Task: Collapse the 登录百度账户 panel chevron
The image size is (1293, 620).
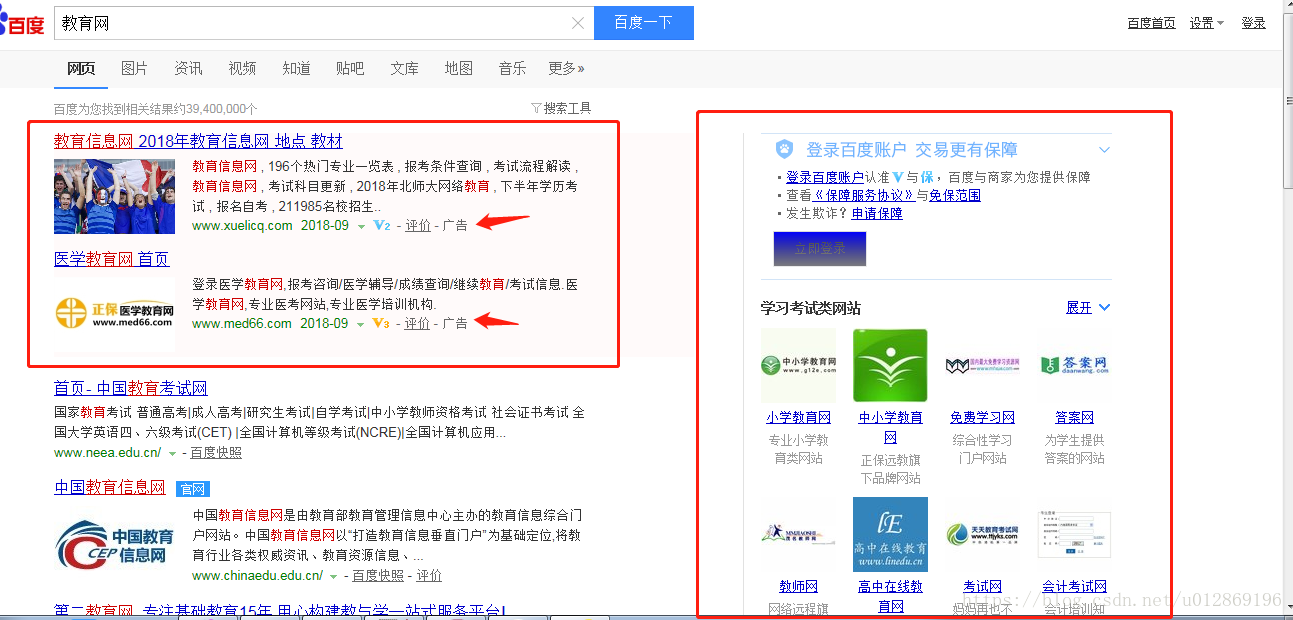Action: [1104, 150]
